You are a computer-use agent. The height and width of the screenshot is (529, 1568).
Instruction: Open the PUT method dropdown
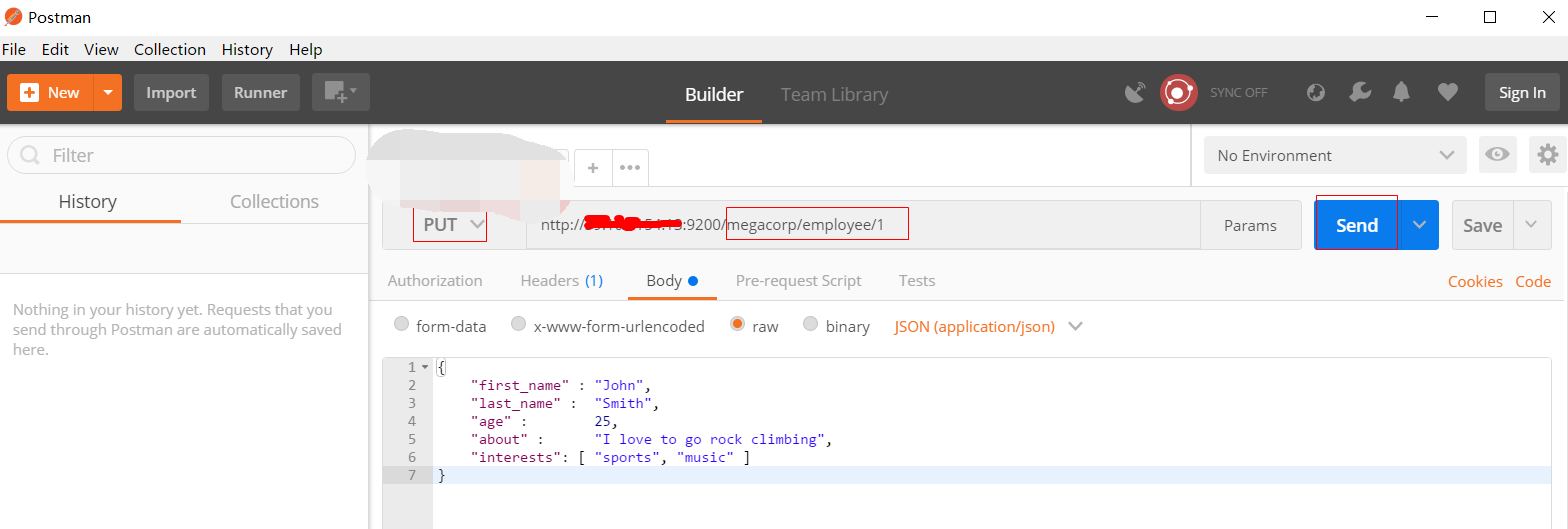452,225
